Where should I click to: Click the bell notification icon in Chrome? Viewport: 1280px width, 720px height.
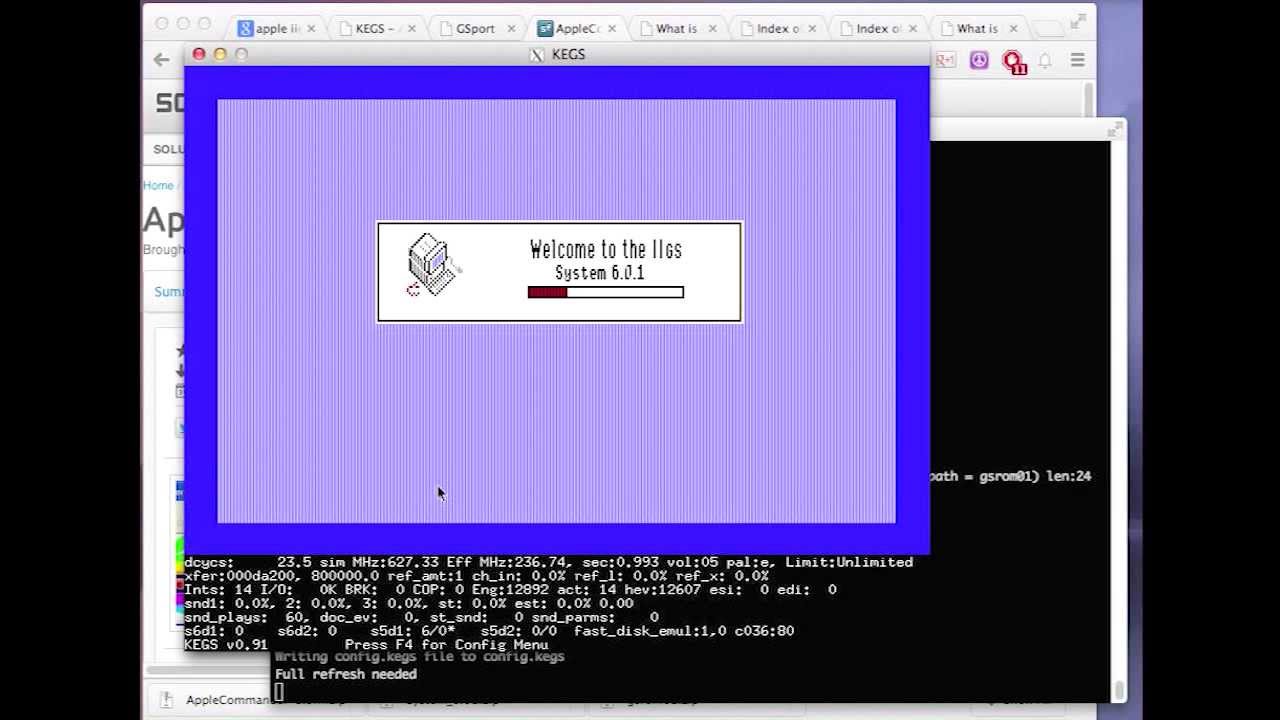1045,61
